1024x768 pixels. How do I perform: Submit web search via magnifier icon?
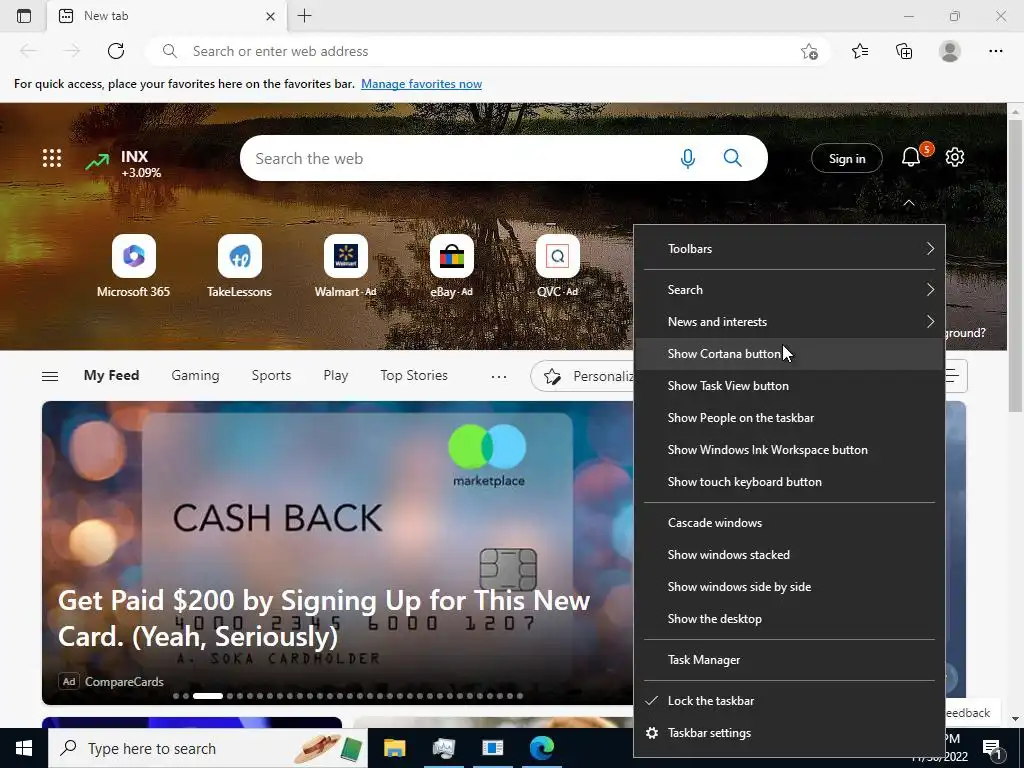click(733, 158)
